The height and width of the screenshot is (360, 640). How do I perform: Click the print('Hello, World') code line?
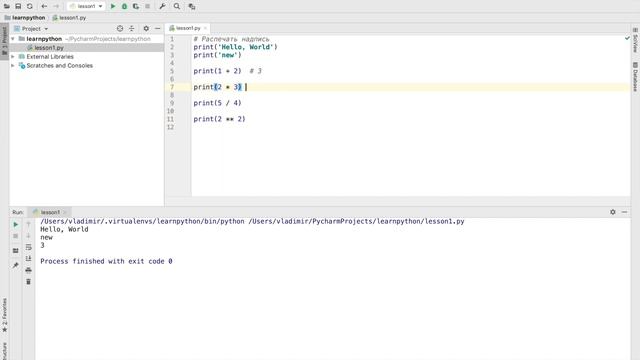coord(236,47)
